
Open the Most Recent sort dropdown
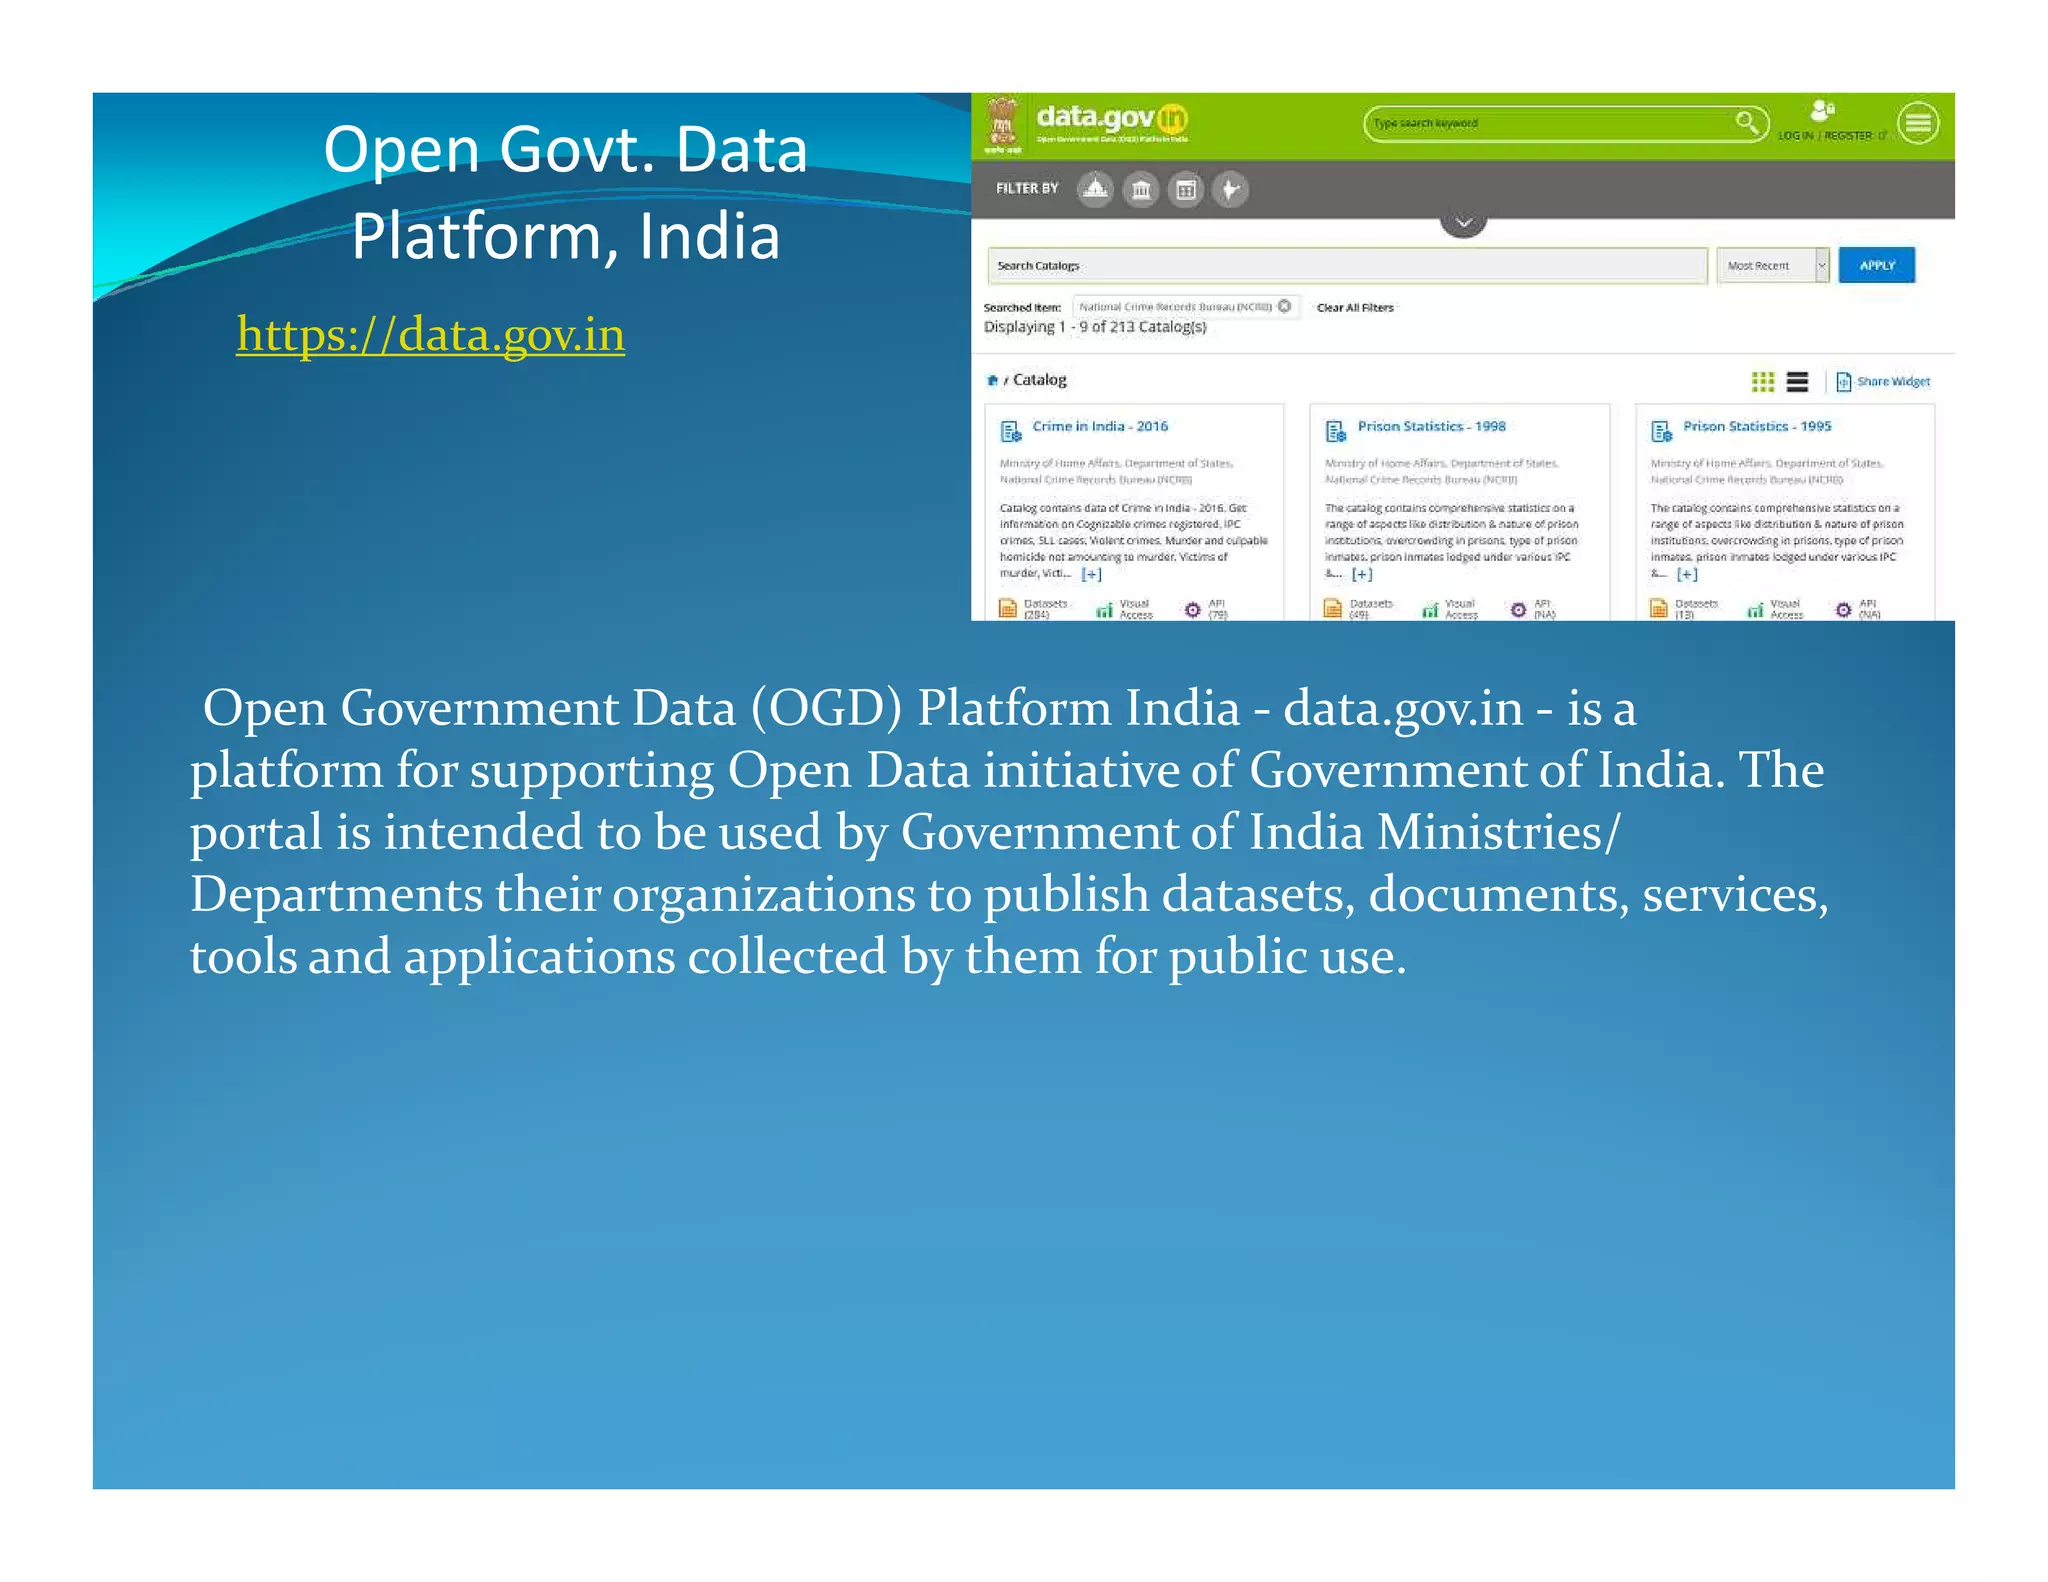[1773, 266]
